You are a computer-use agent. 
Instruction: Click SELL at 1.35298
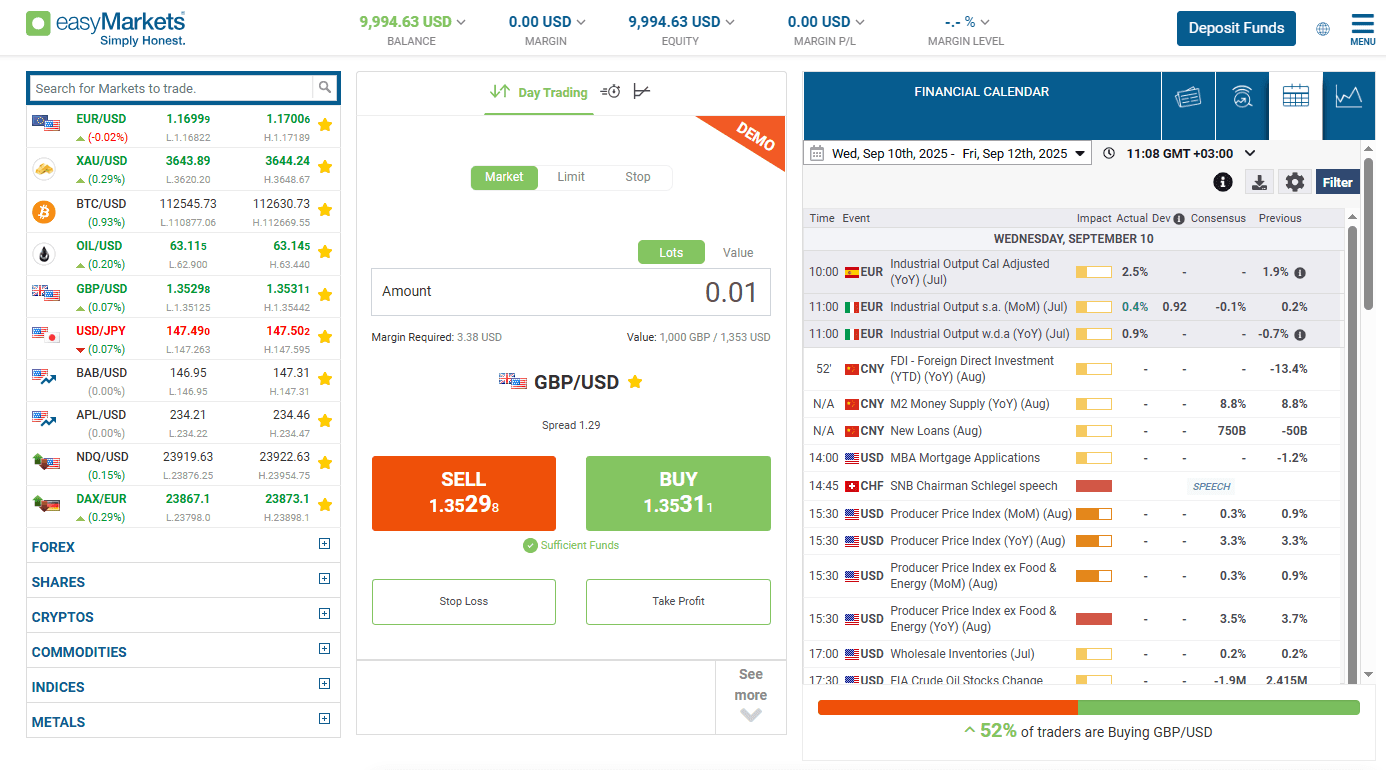click(464, 493)
